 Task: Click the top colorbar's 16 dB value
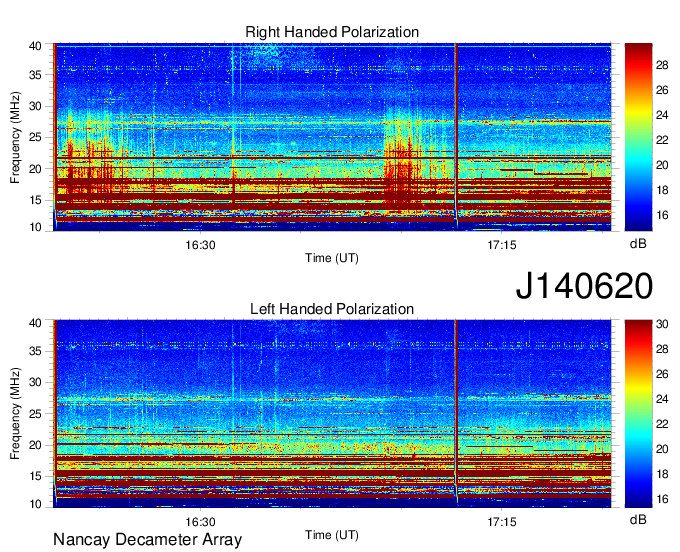point(662,215)
